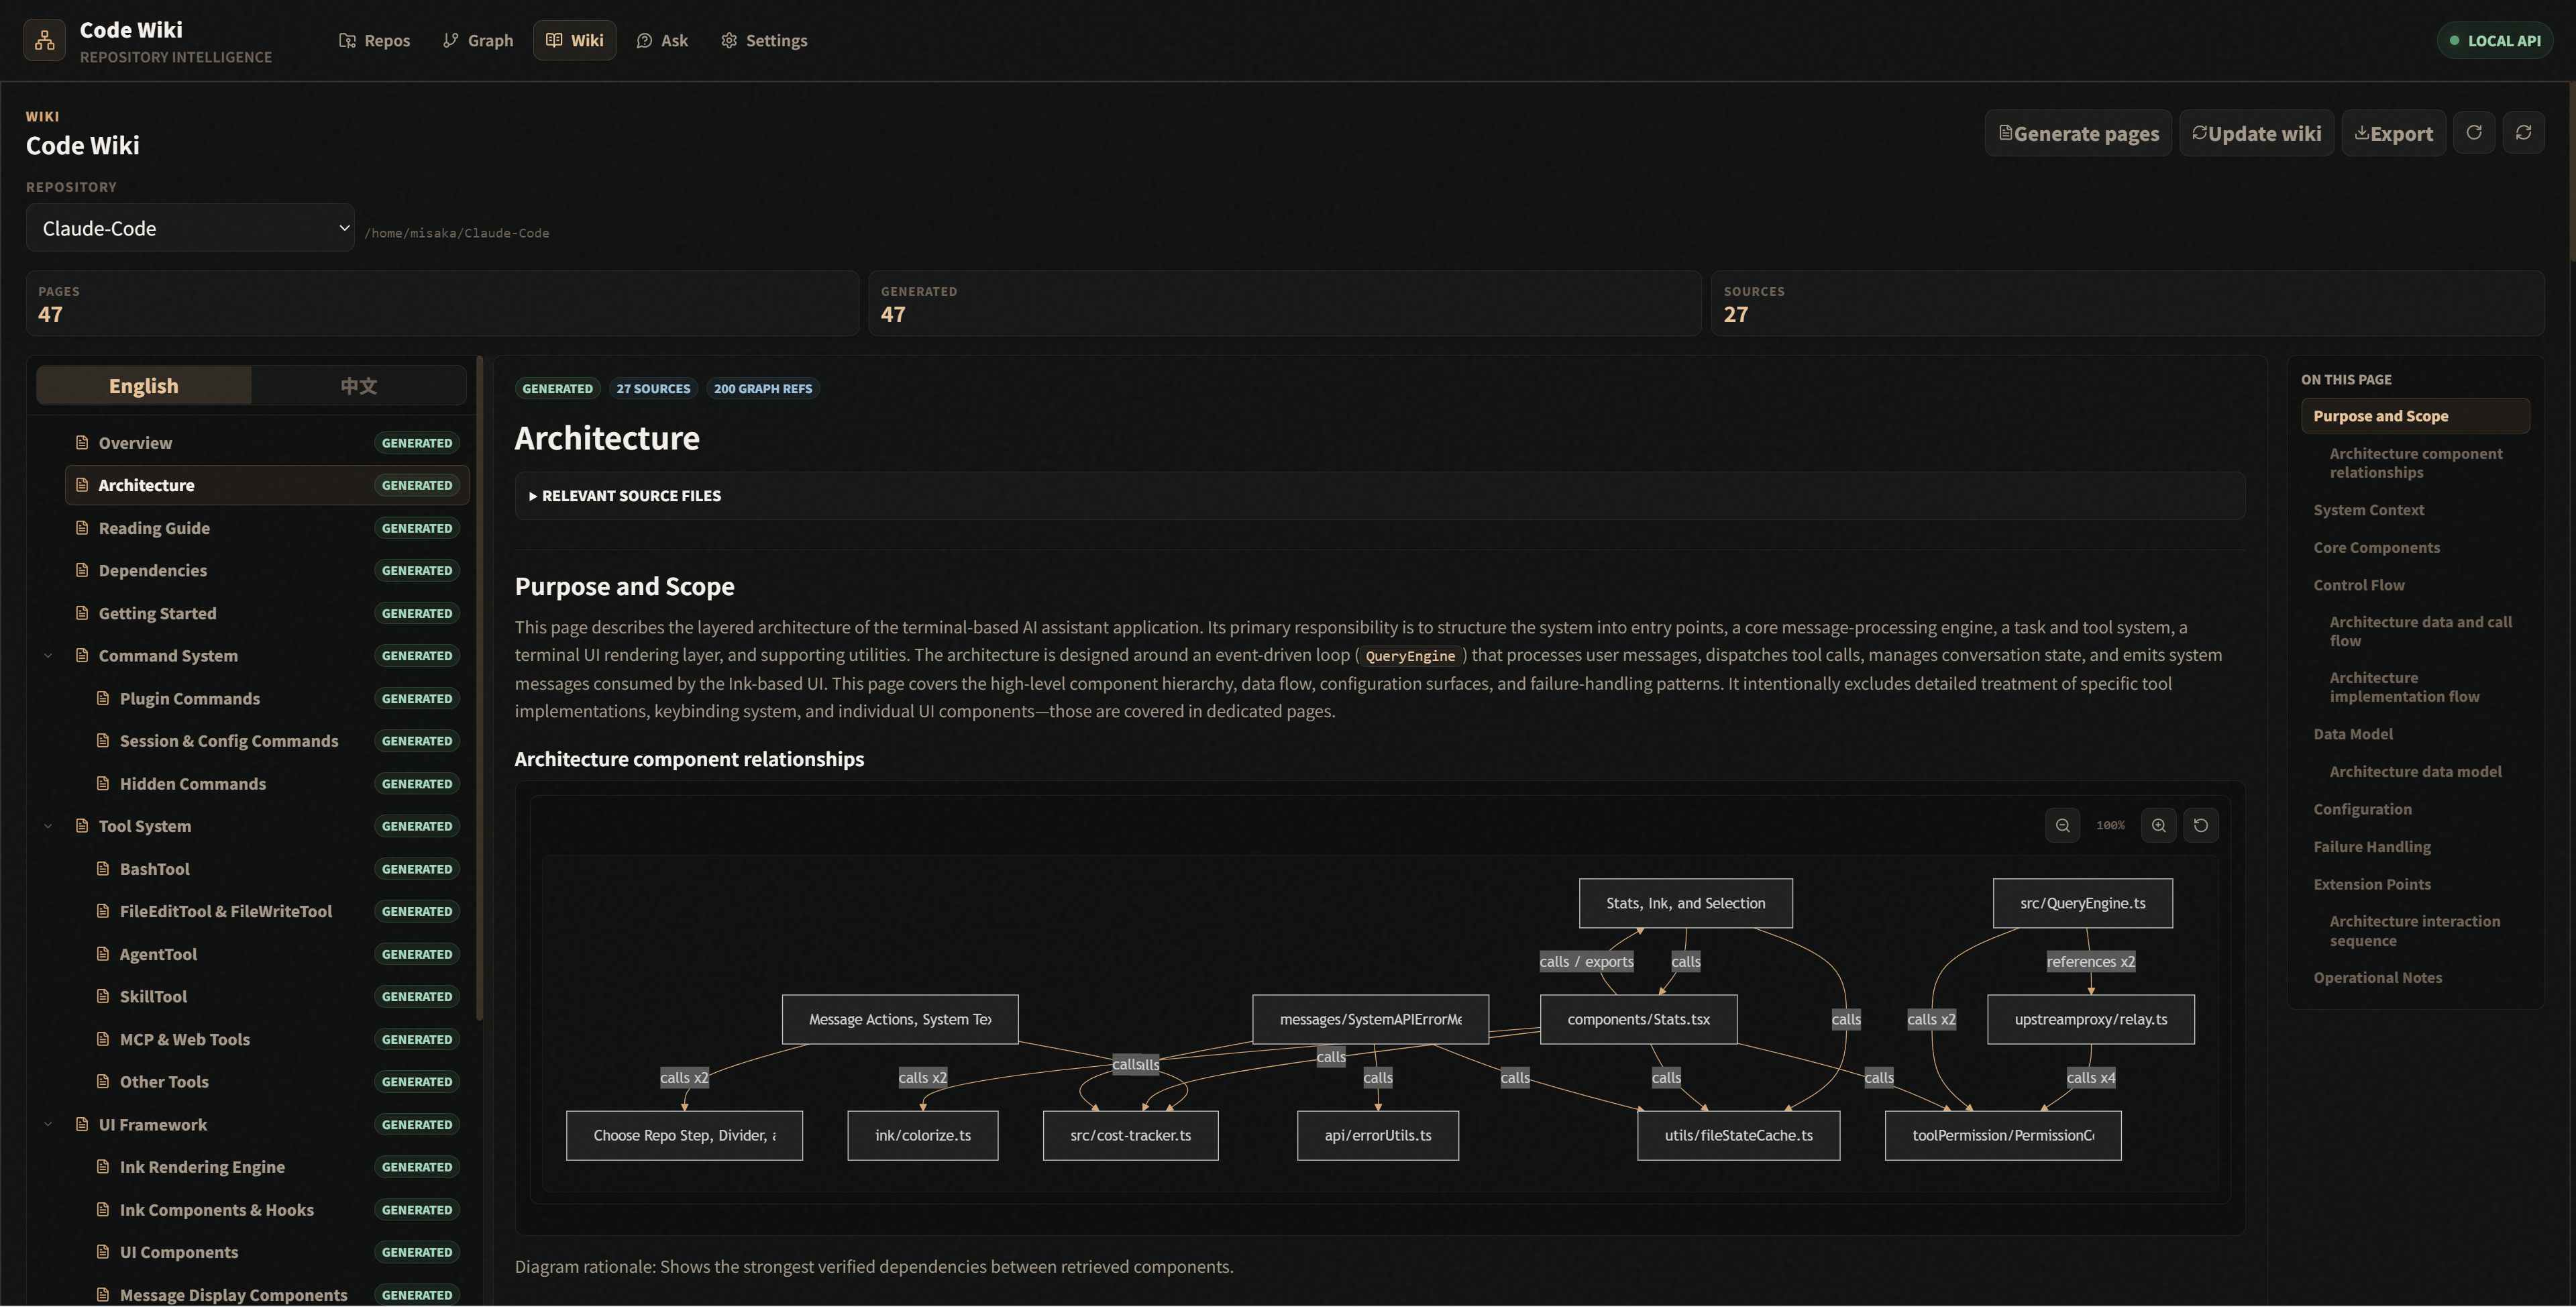The image size is (2576, 1307).
Task: Jump to Failure Handling section
Action: (x=2371, y=847)
